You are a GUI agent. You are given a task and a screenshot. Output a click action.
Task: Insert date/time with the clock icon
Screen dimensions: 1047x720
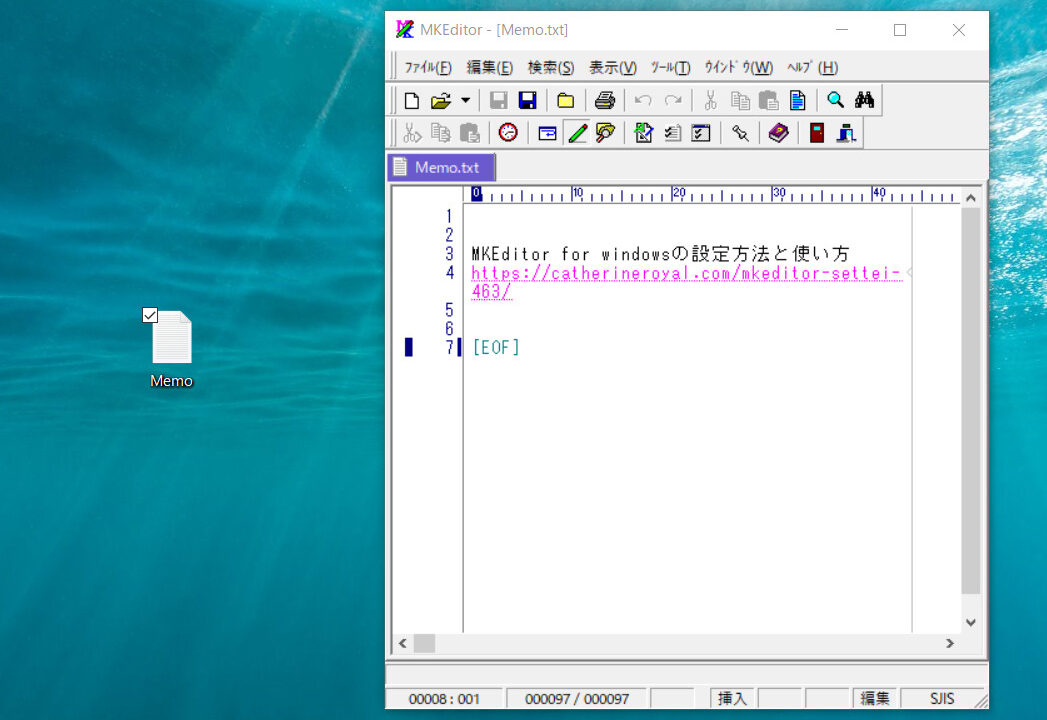(508, 133)
